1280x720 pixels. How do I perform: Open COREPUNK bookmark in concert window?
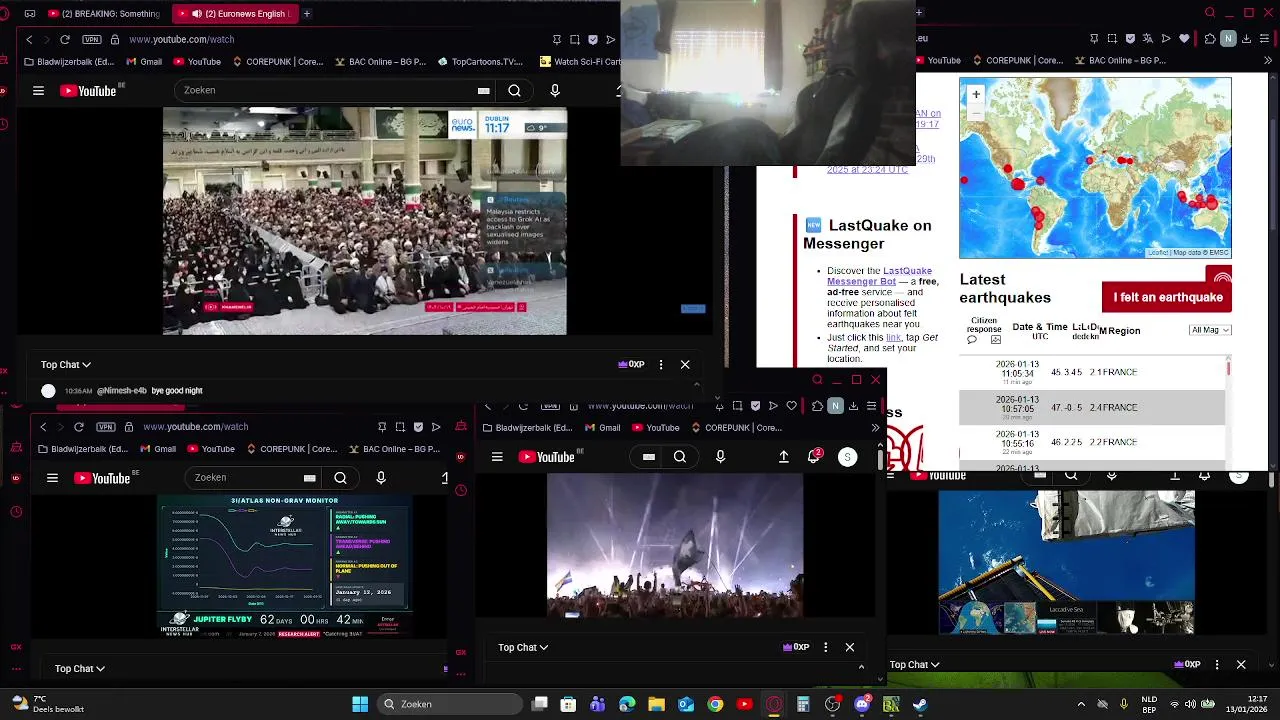click(735, 428)
